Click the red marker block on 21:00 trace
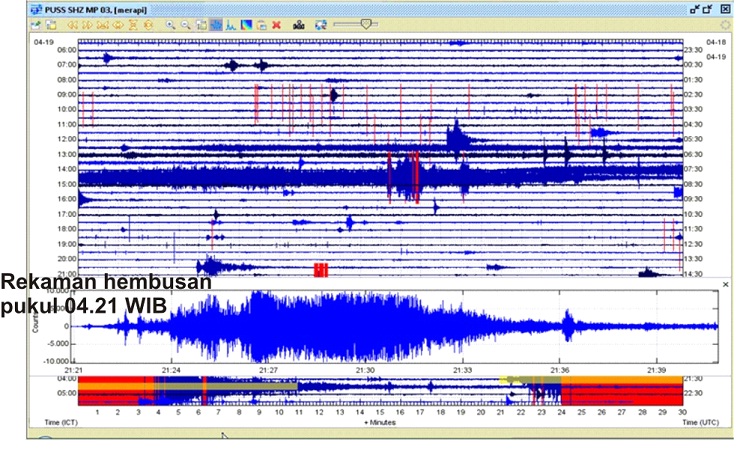750x460 pixels. (x=321, y=270)
